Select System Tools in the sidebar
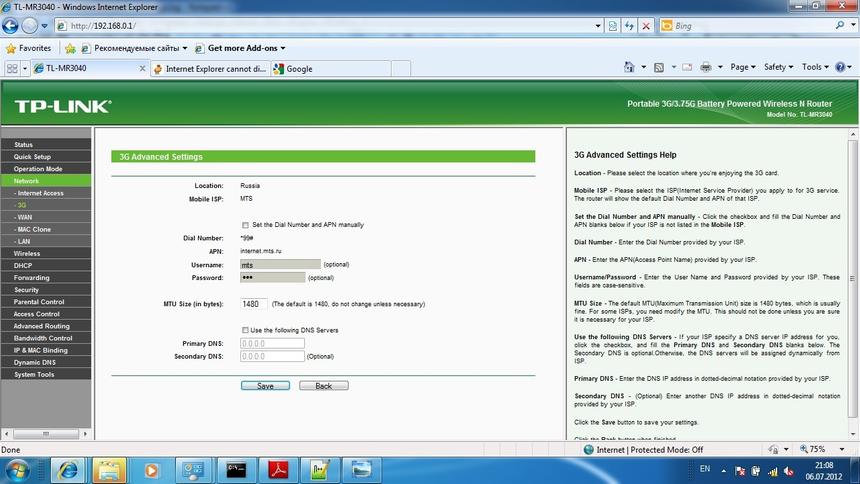This screenshot has height=484, width=860. click(34, 374)
